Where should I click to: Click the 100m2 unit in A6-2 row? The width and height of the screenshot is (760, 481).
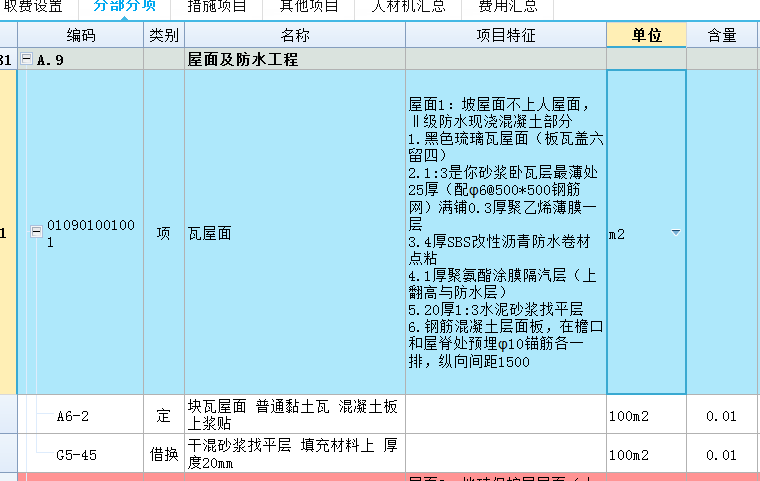pyautogui.click(x=646, y=416)
